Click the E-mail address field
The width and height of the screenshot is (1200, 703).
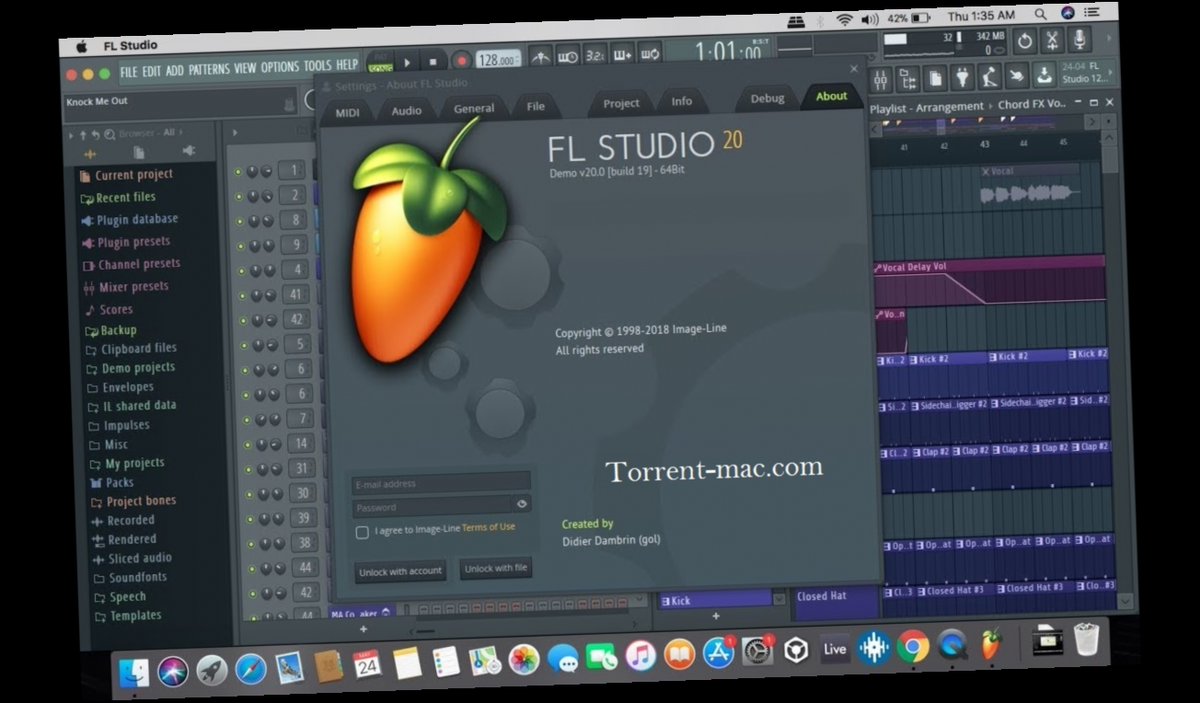[x=440, y=483]
